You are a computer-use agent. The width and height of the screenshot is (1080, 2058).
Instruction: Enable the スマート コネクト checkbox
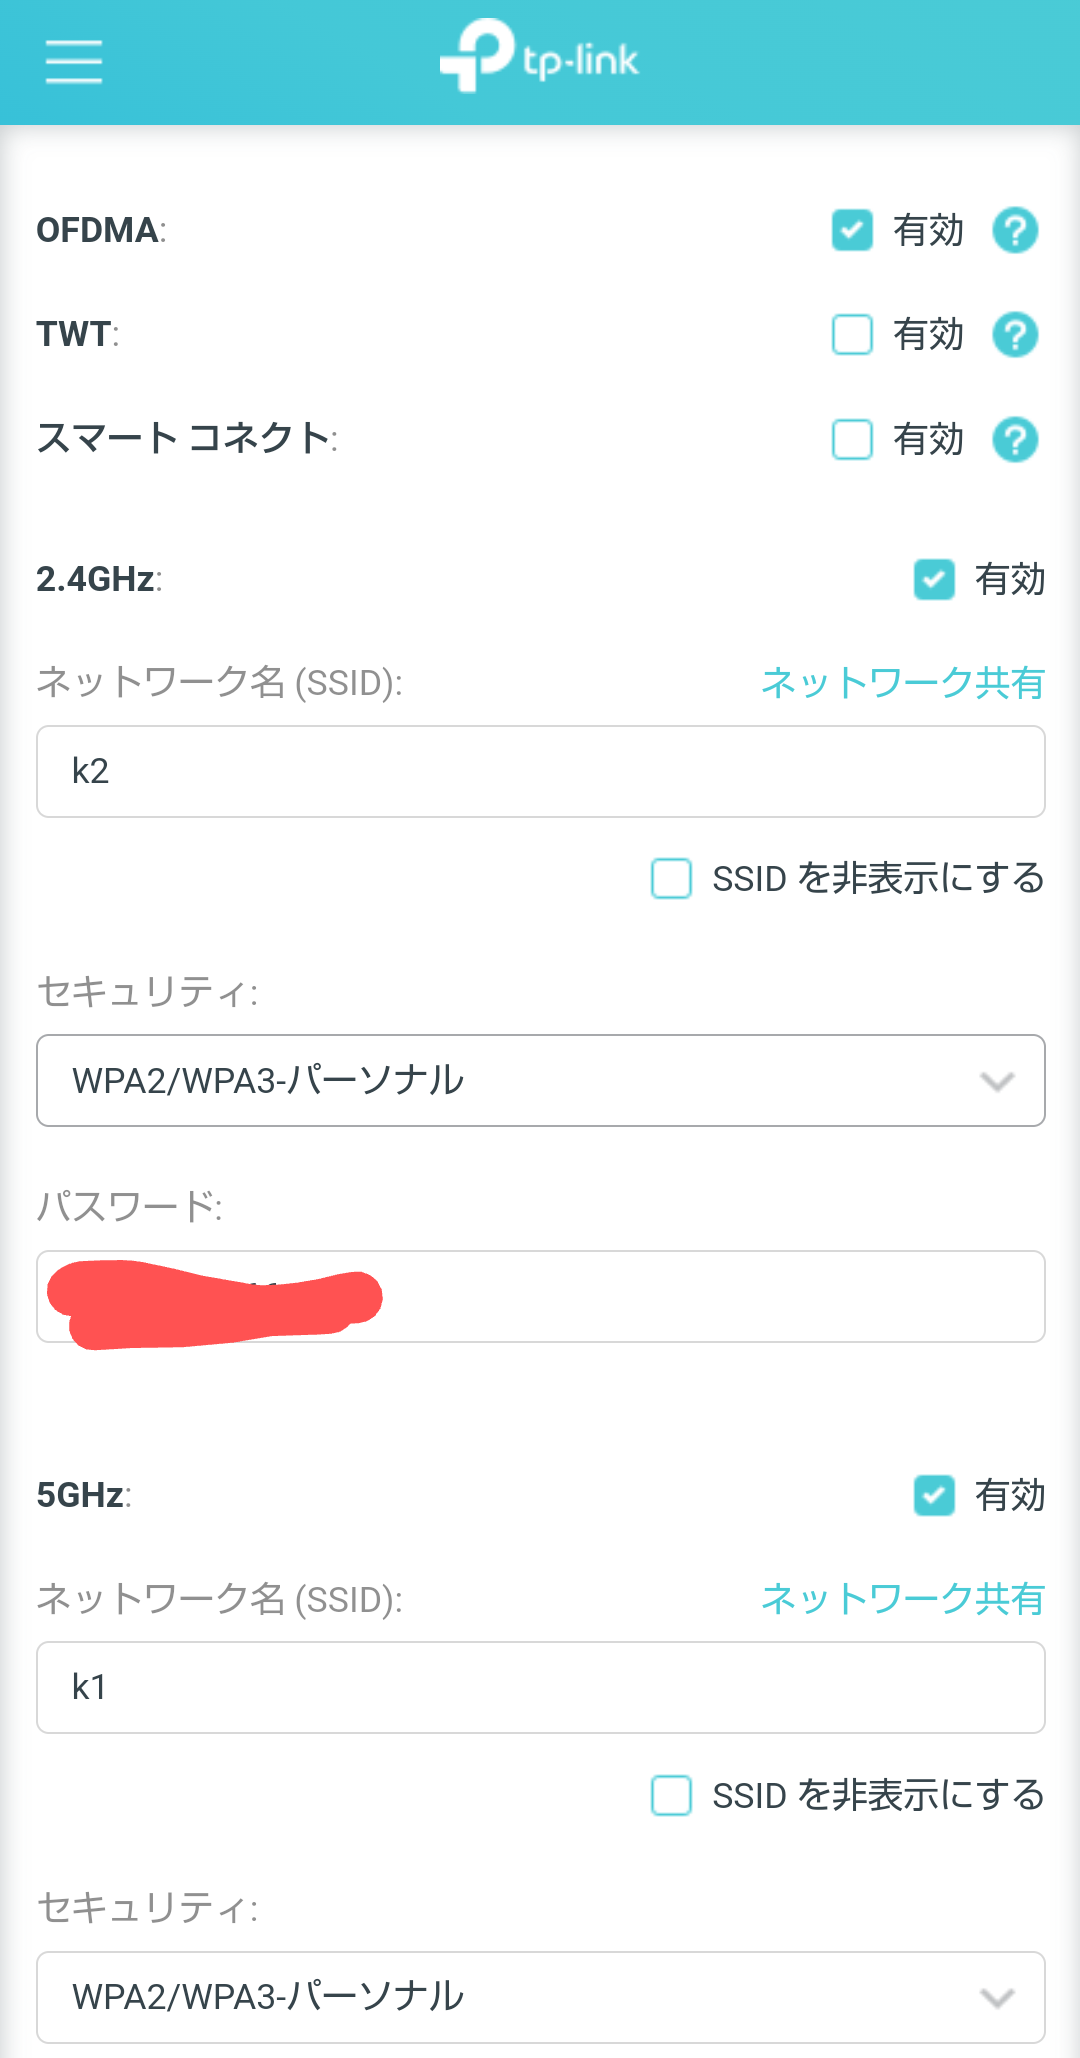coord(852,440)
